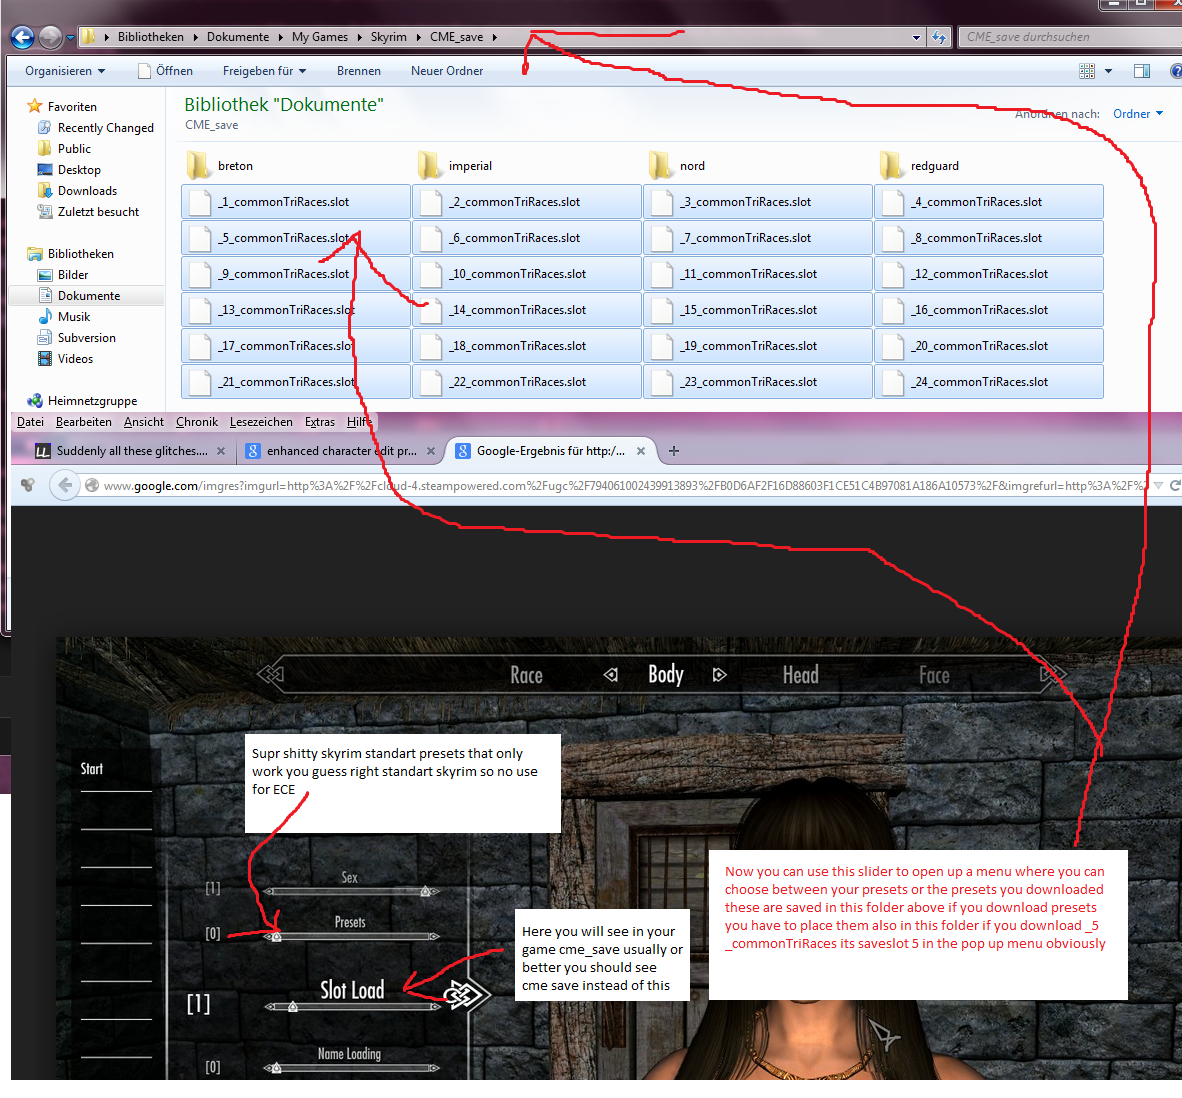Screen dimensions: 1182x1098
Task: Open Zuletzt besucht in the sidebar
Action: [98, 213]
